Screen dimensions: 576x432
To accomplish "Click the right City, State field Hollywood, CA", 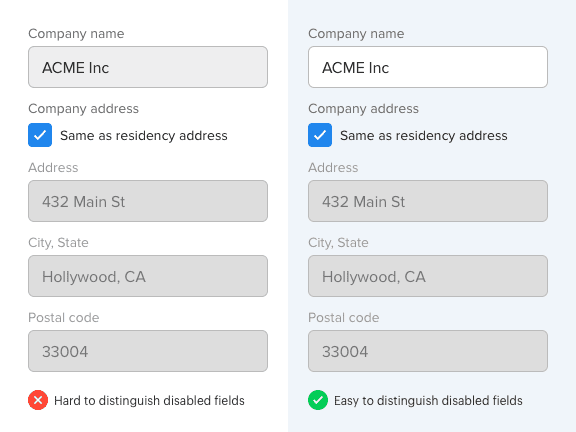I will coord(428,276).
